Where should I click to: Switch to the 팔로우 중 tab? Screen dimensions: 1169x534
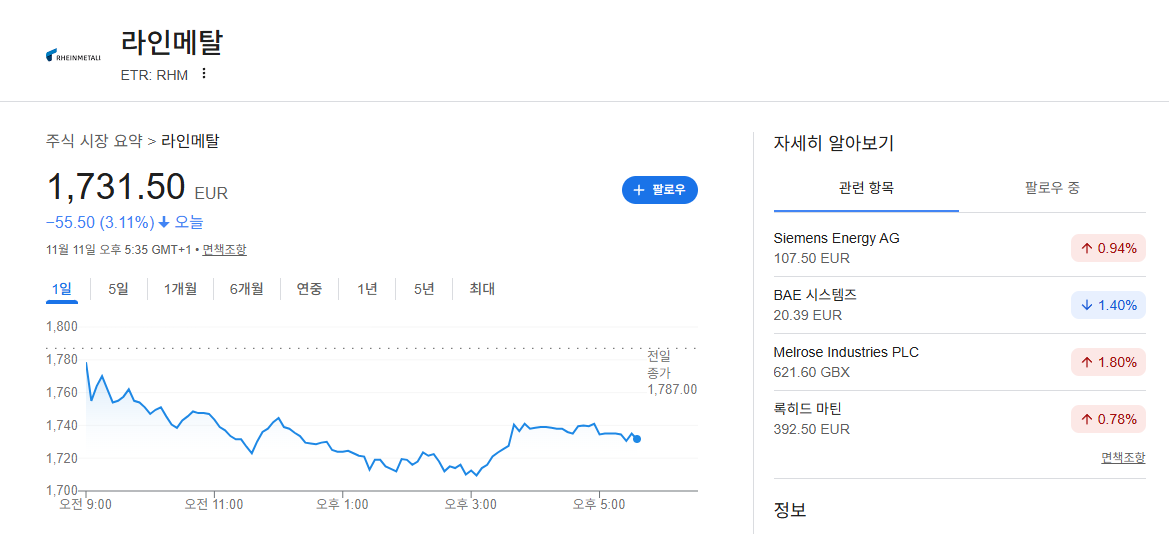coord(1053,188)
